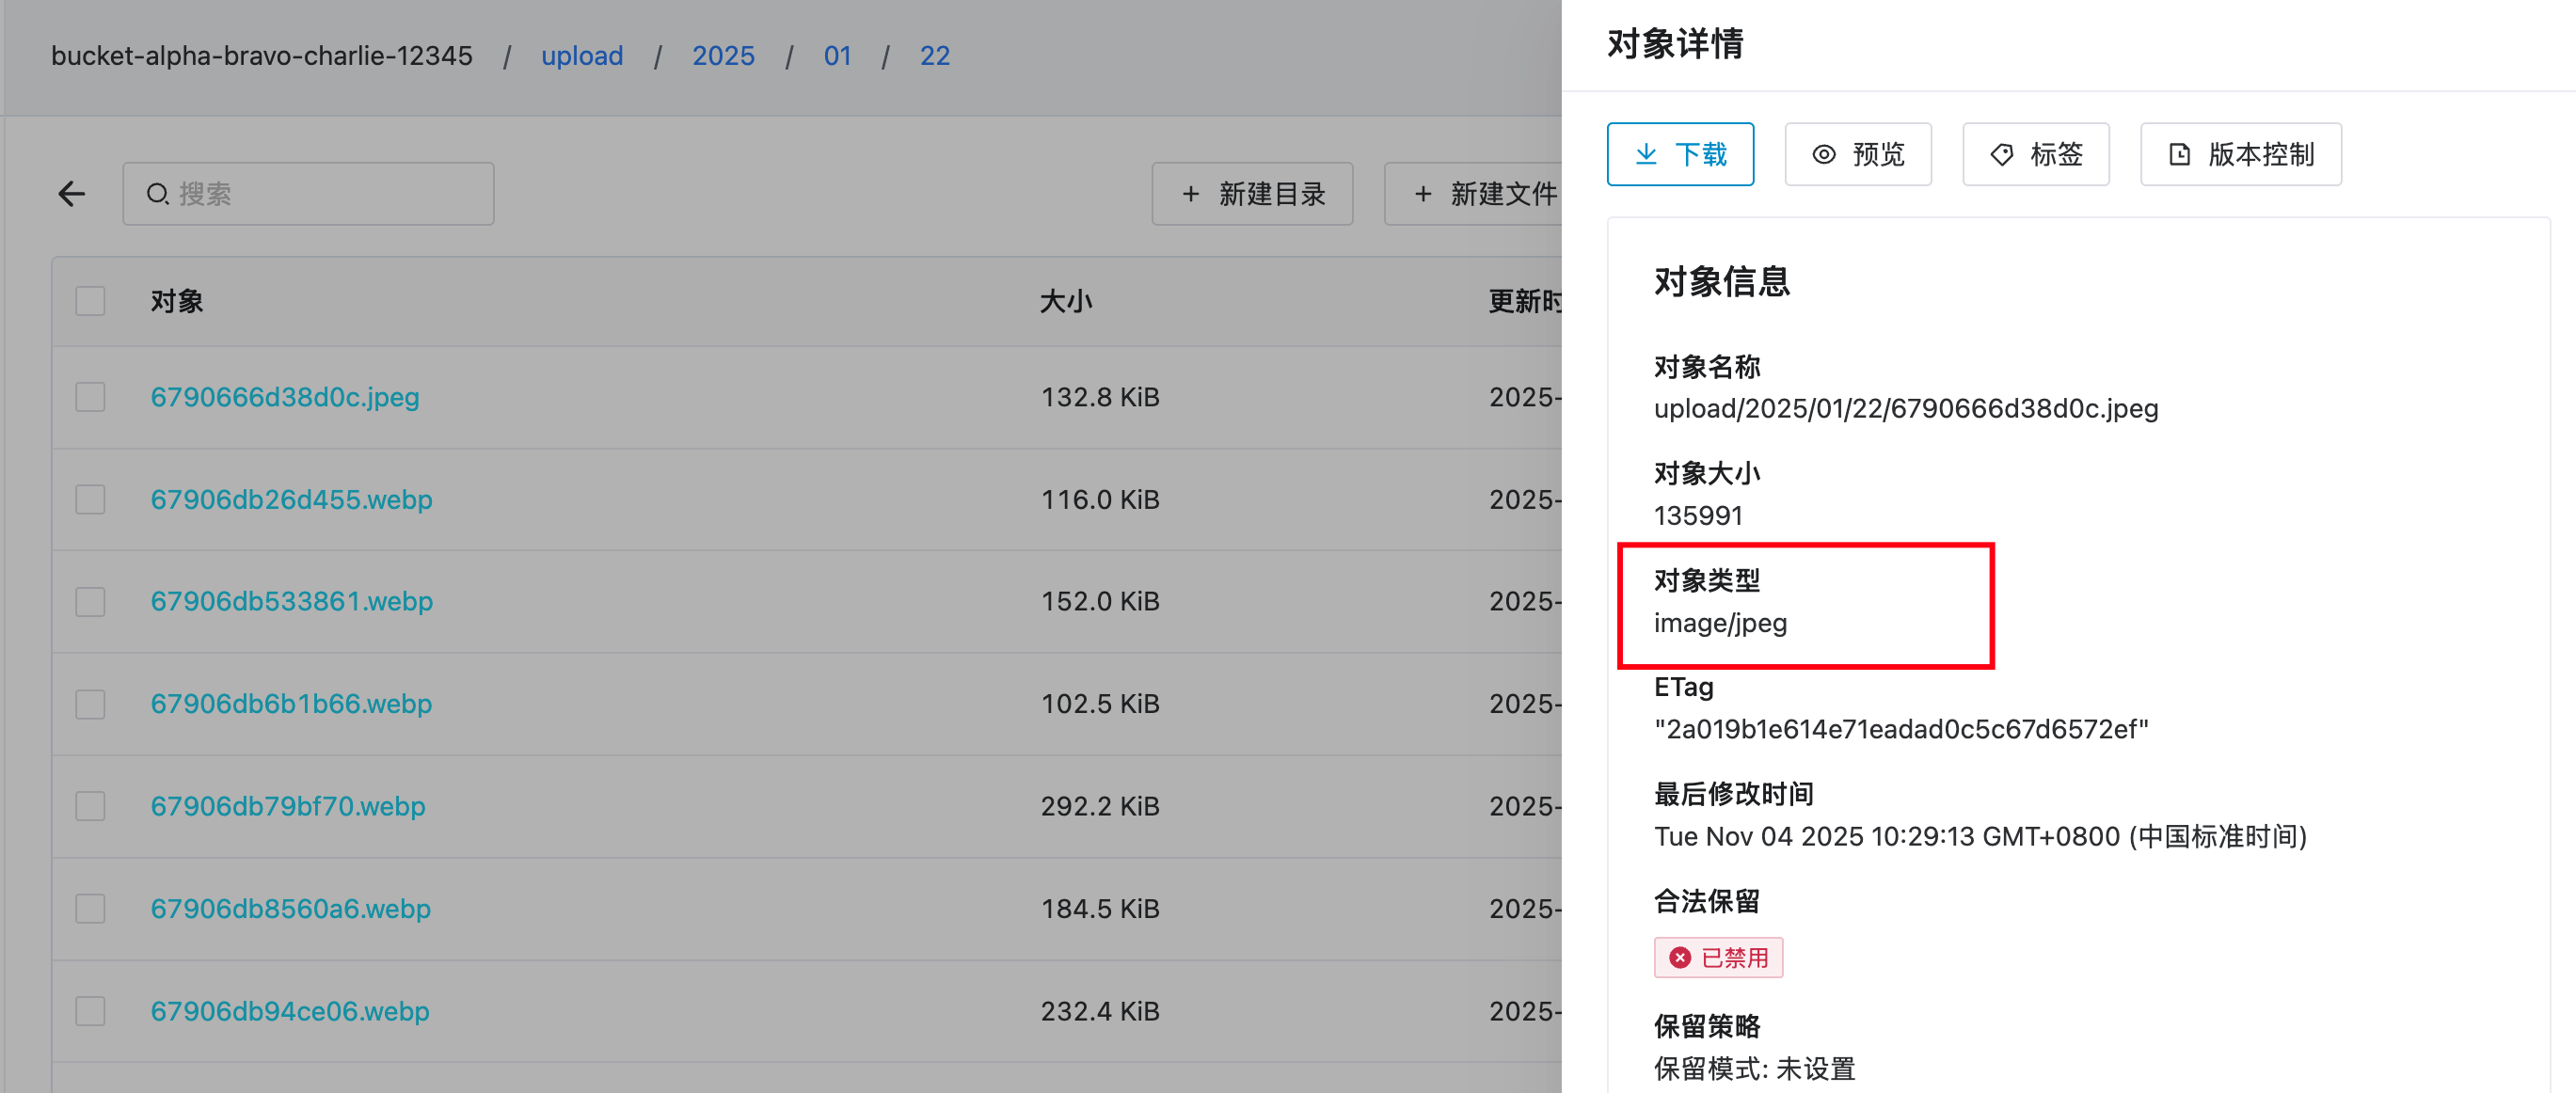Click the document icon on 版本控制 button
The image size is (2576, 1093).
point(2180,154)
